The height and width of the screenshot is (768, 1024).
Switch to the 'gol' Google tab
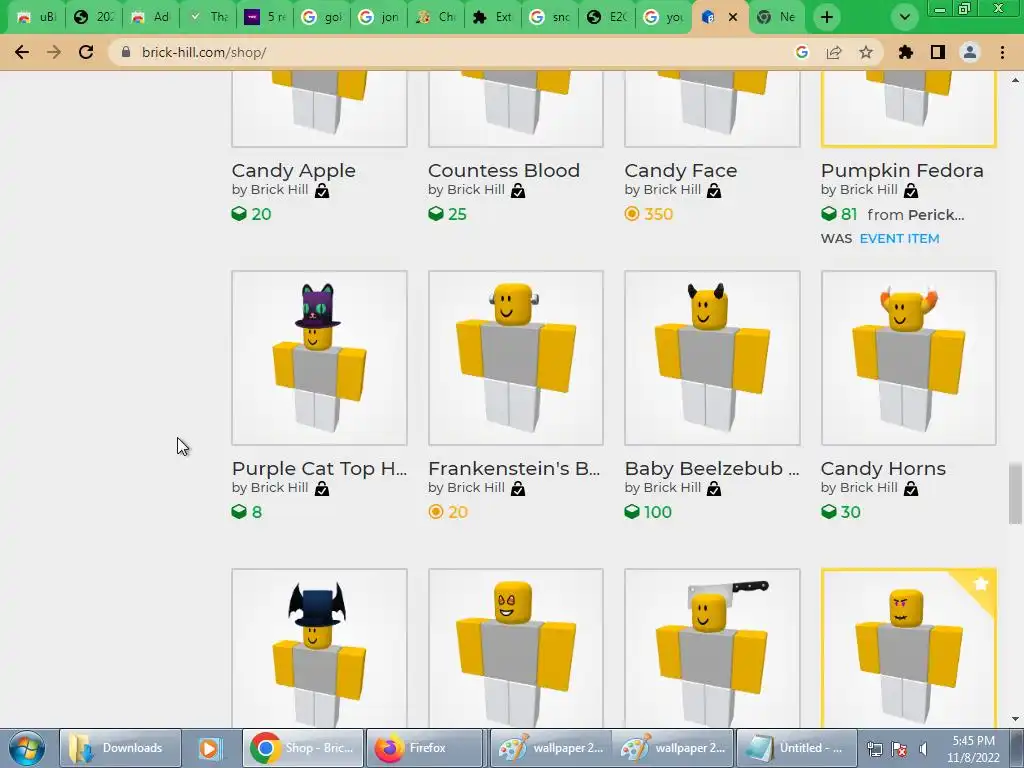point(321,17)
